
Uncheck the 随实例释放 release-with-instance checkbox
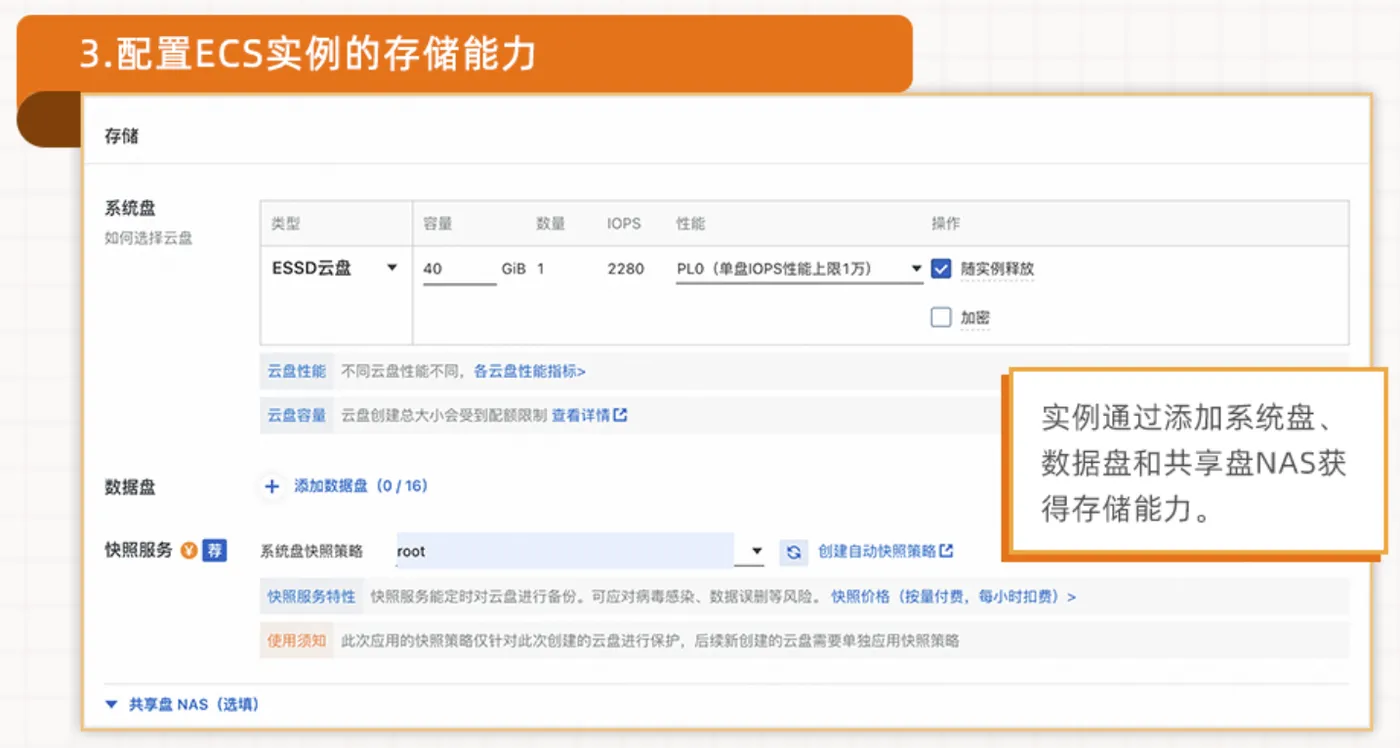pos(940,268)
